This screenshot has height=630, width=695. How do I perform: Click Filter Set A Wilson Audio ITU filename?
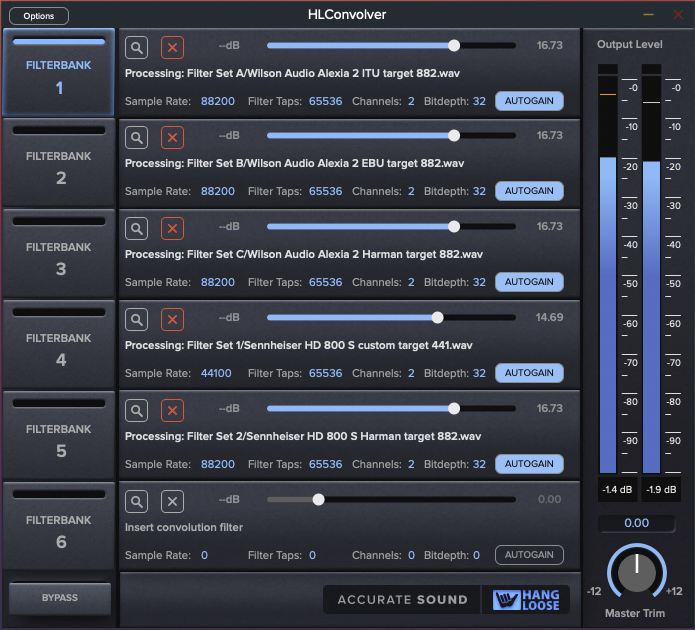click(292, 74)
